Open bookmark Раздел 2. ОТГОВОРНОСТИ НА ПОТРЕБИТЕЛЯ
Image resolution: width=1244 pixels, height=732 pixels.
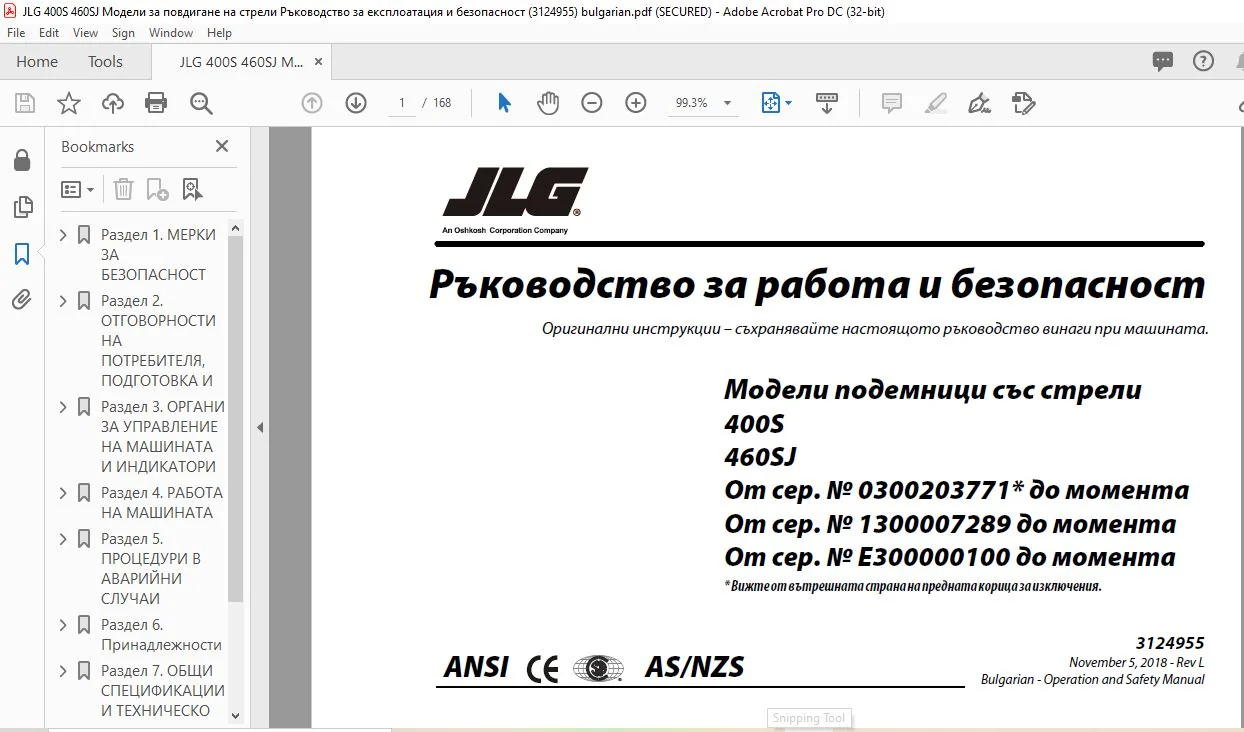[158, 341]
